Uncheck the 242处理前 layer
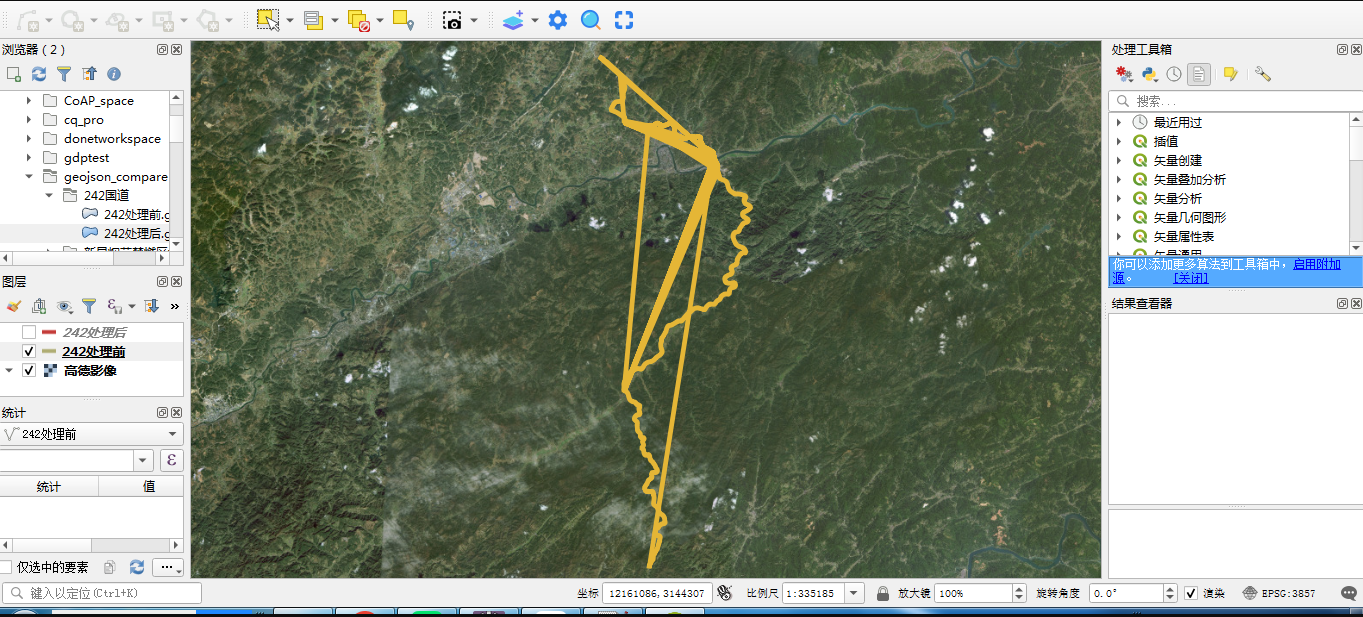1363x617 pixels. tap(29, 351)
